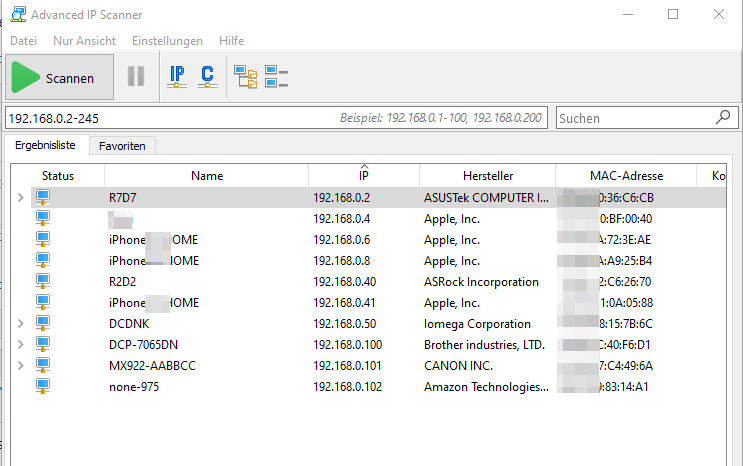The height and width of the screenshot is (466, 743).
Task: Click the C subnet class toolbar icon
Action: tap(208, 76)
